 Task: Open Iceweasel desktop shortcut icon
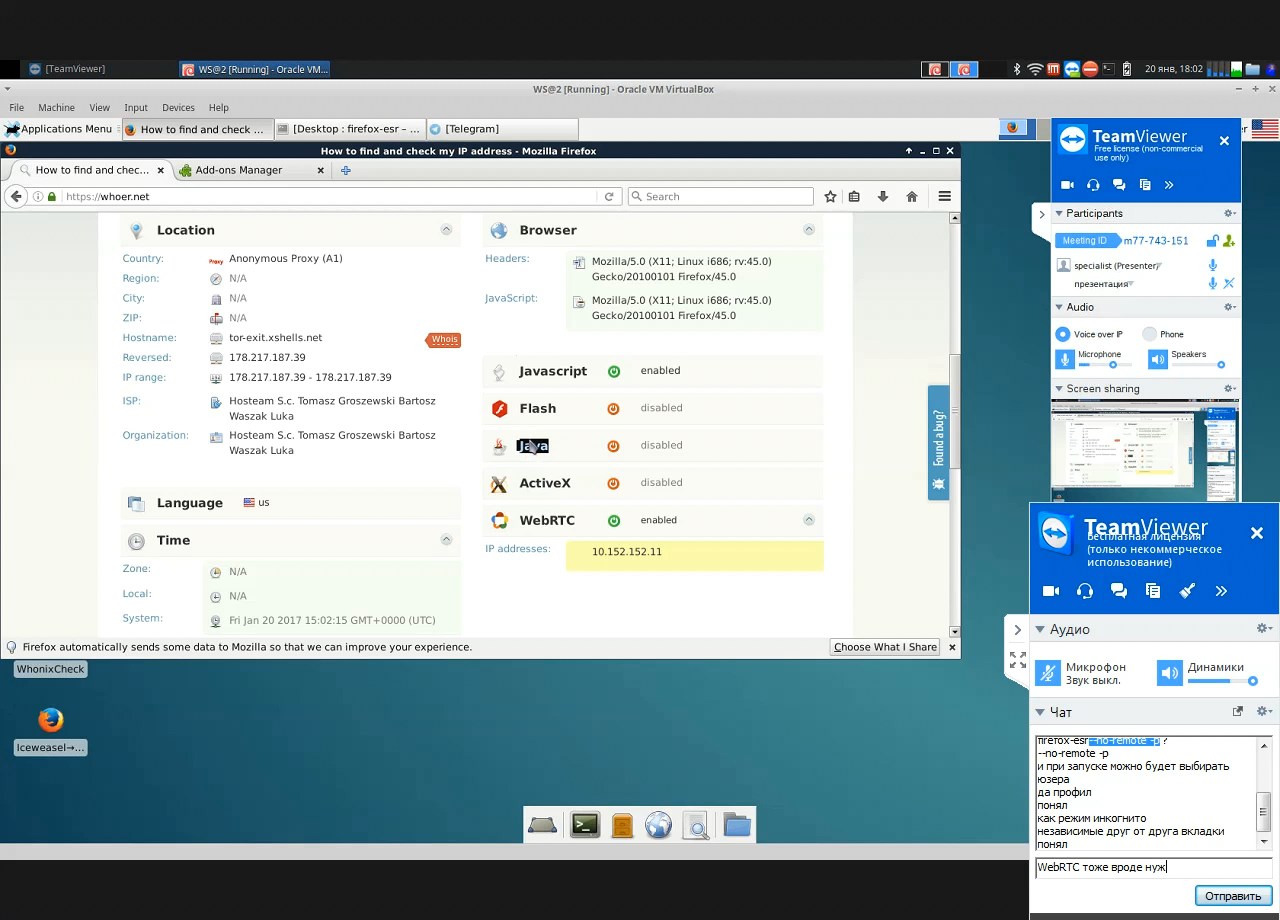(x=50, y=720)
